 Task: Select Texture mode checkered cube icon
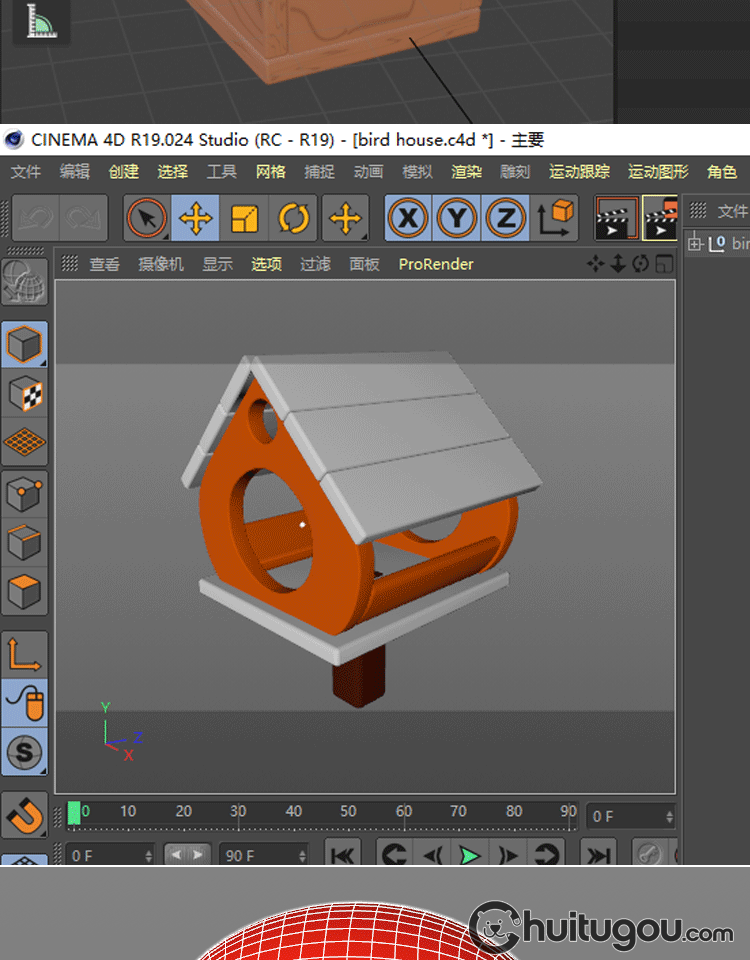tap(24, 394)
